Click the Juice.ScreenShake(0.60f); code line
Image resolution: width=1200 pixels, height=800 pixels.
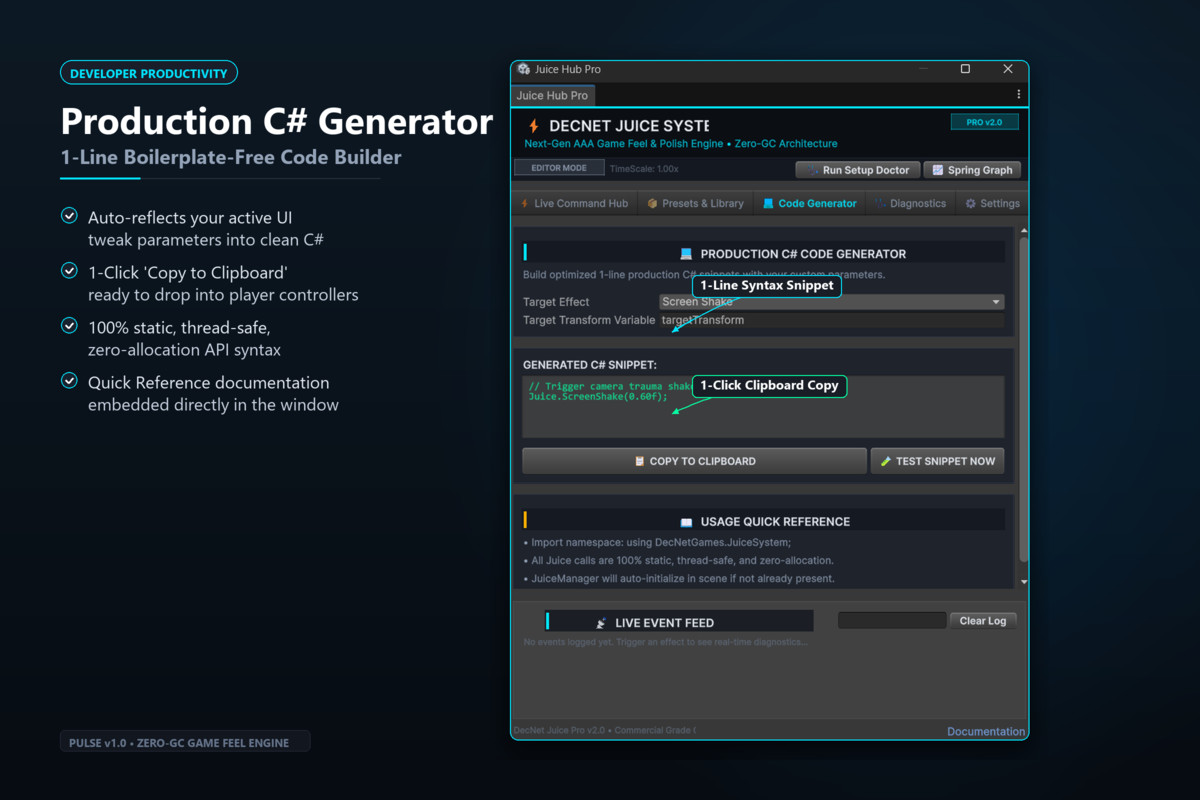[x=598, y=397]
